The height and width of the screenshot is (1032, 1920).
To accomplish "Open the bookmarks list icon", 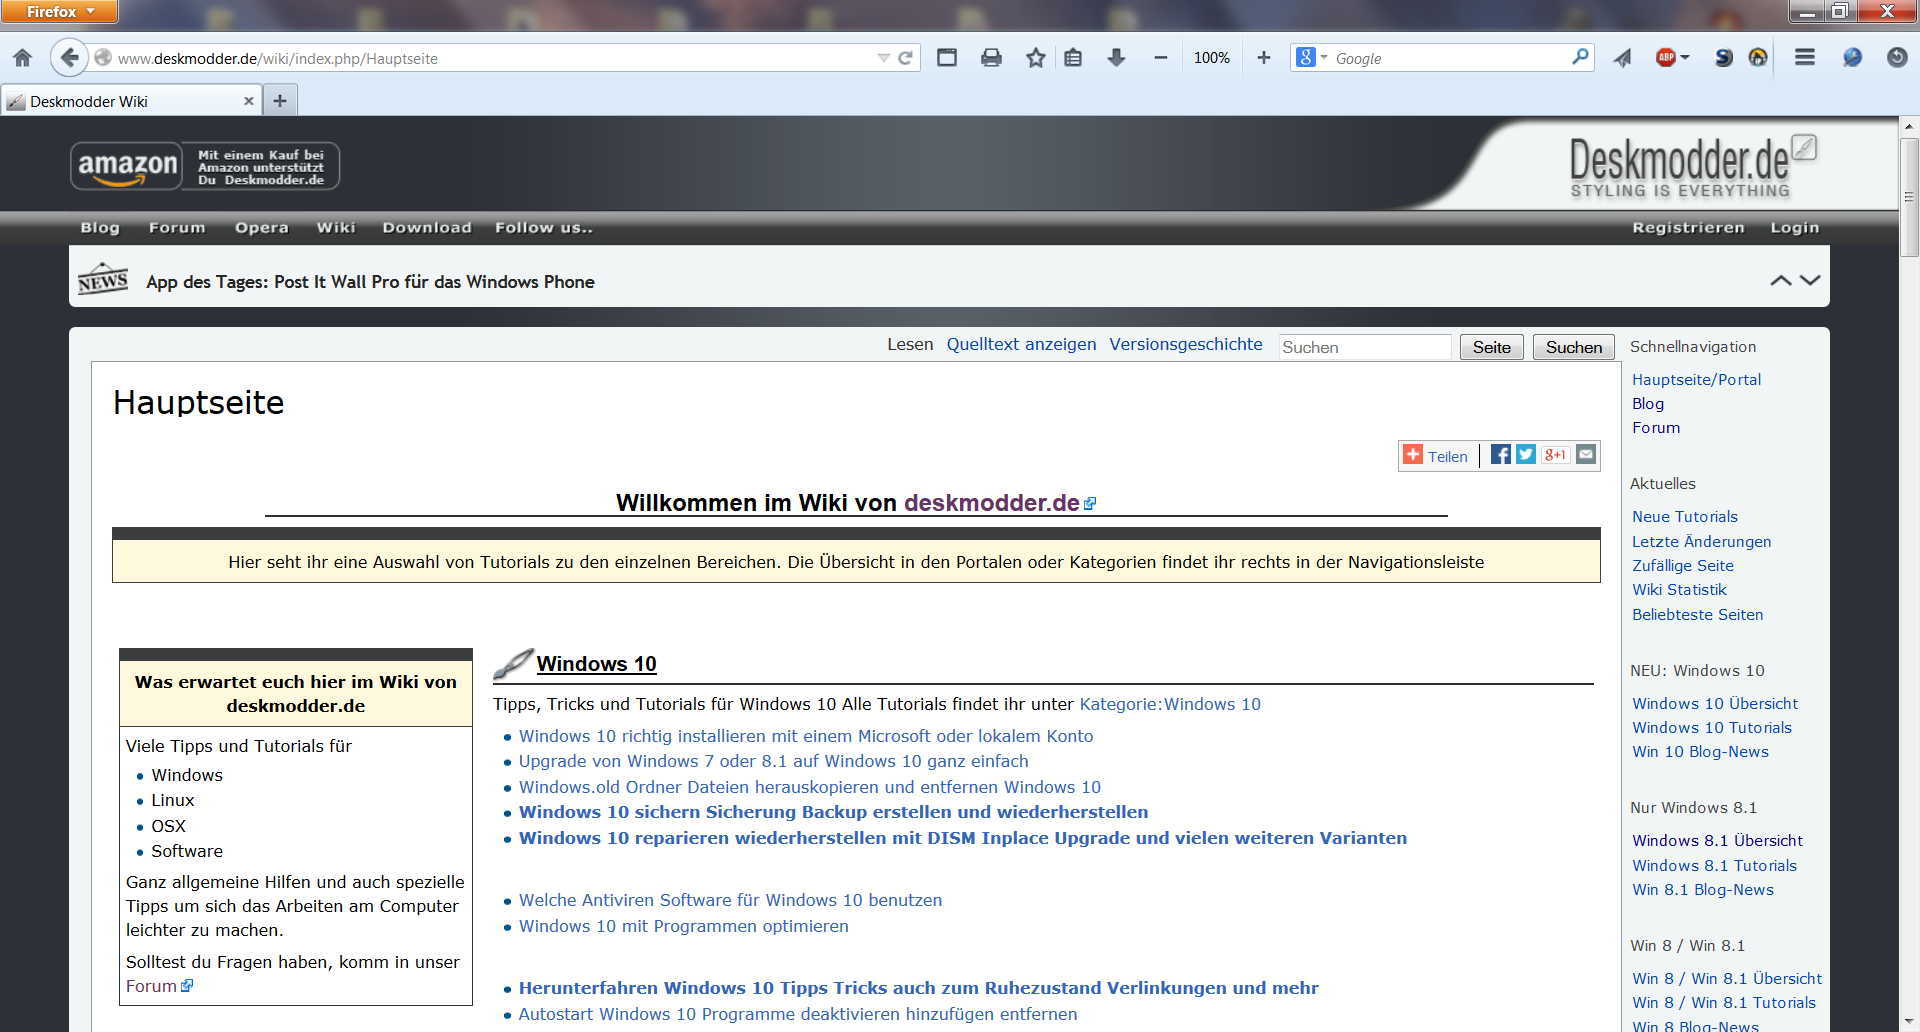I will (1073, 58).
